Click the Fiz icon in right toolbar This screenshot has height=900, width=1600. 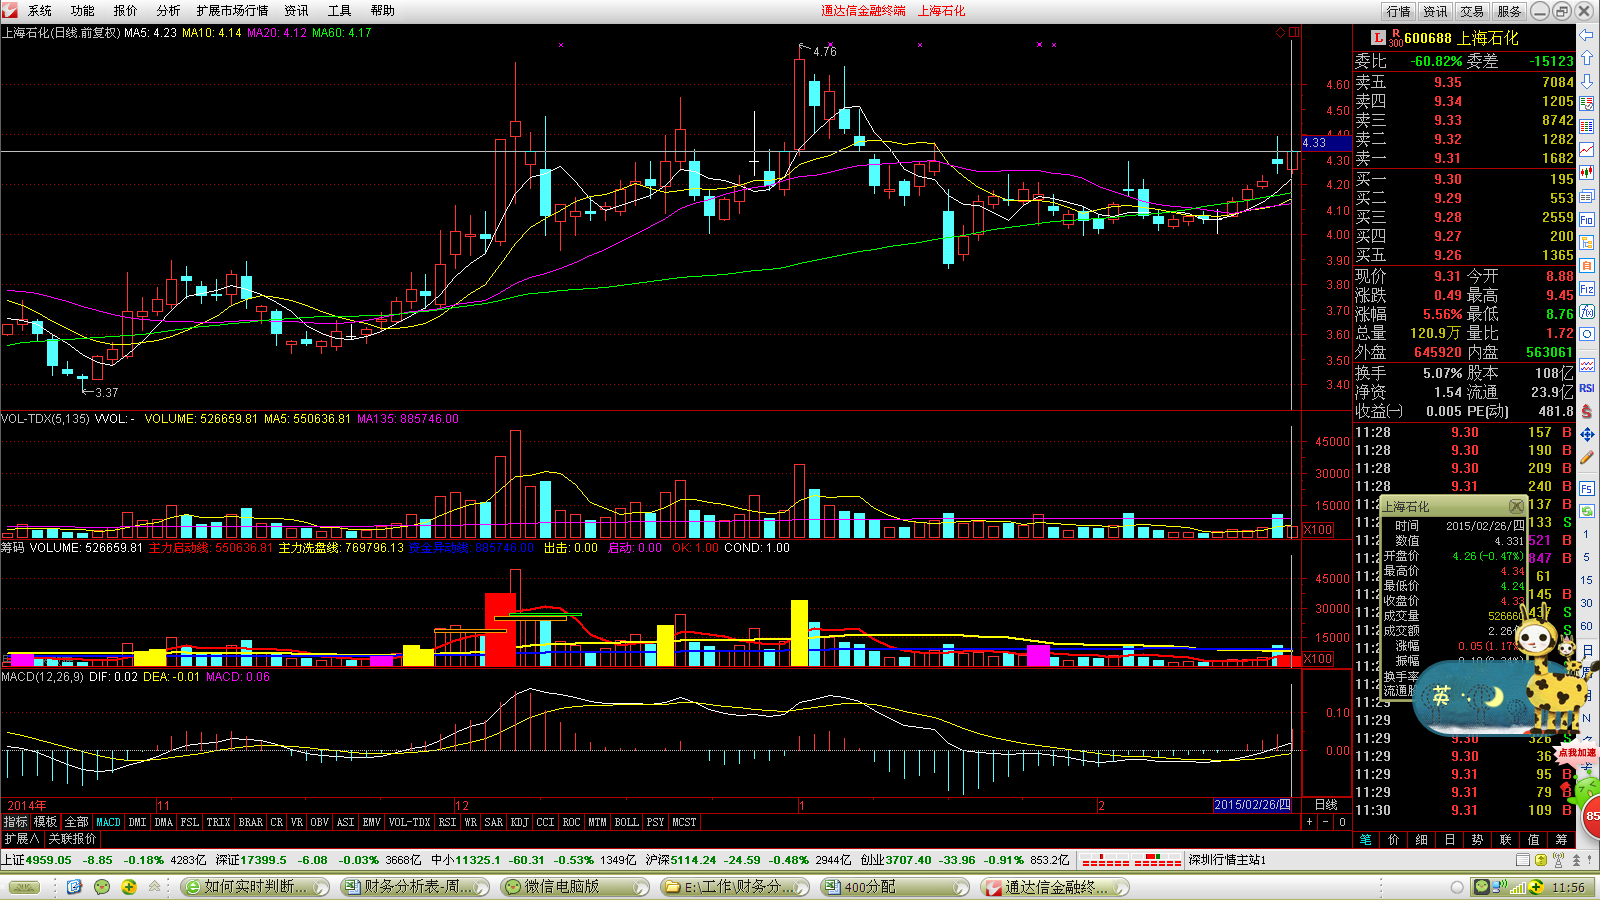1587,288
